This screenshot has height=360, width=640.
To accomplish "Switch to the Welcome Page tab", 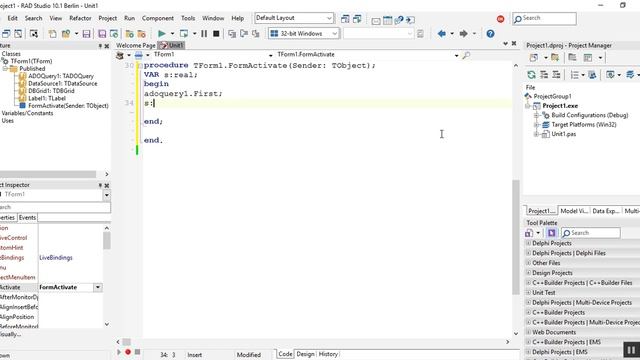I will click(x=136, y=45).
